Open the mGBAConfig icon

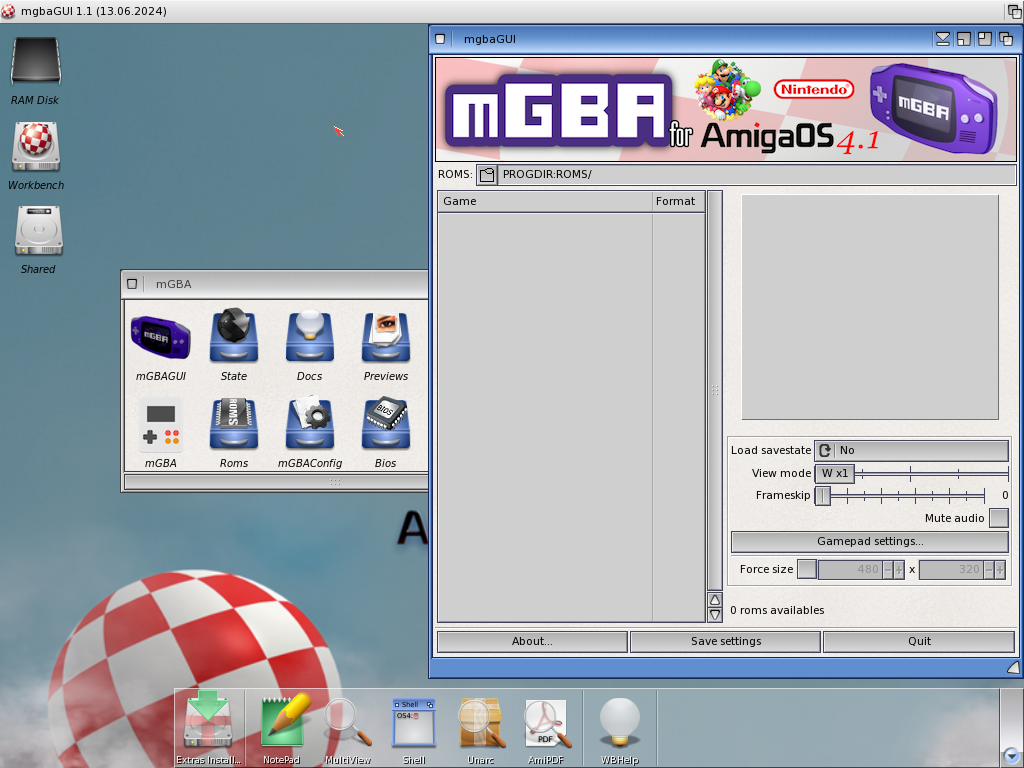click(x=310, y=426)
